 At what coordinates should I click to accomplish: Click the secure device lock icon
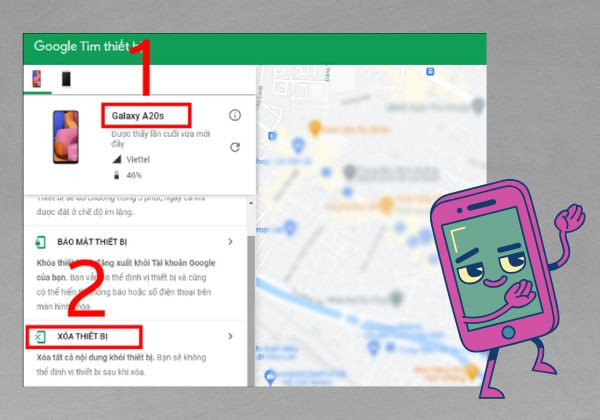[x=40, y=242]
